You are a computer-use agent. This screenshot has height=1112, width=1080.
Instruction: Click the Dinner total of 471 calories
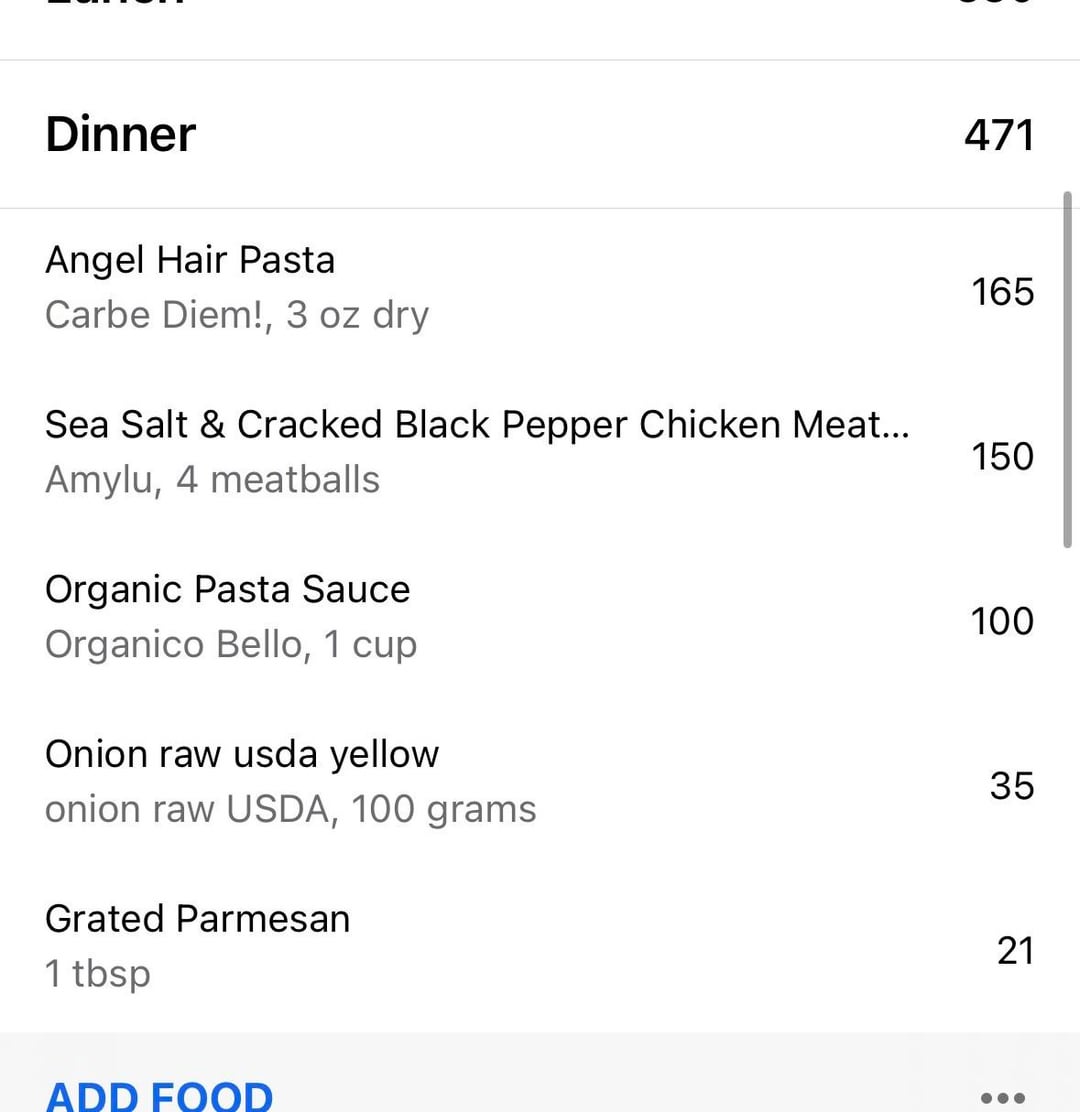click(x=998, y=135)
